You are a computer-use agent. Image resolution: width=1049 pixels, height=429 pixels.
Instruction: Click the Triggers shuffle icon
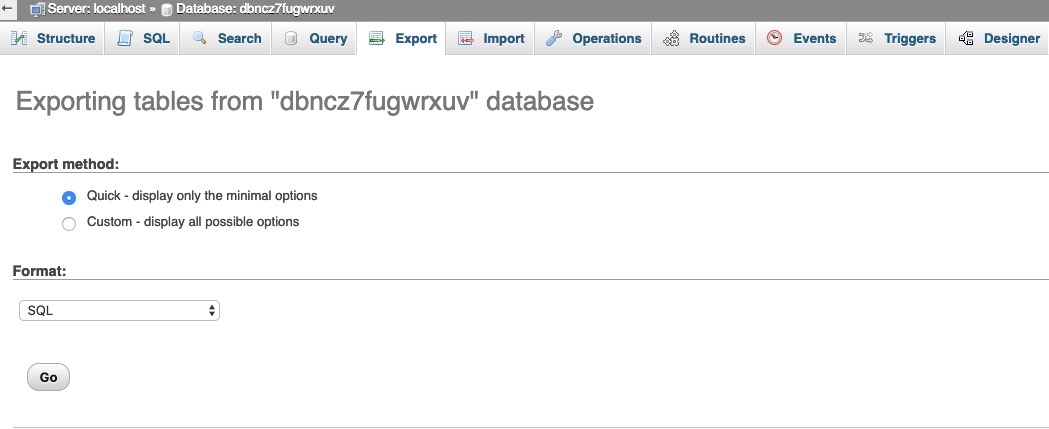(866, 37)
